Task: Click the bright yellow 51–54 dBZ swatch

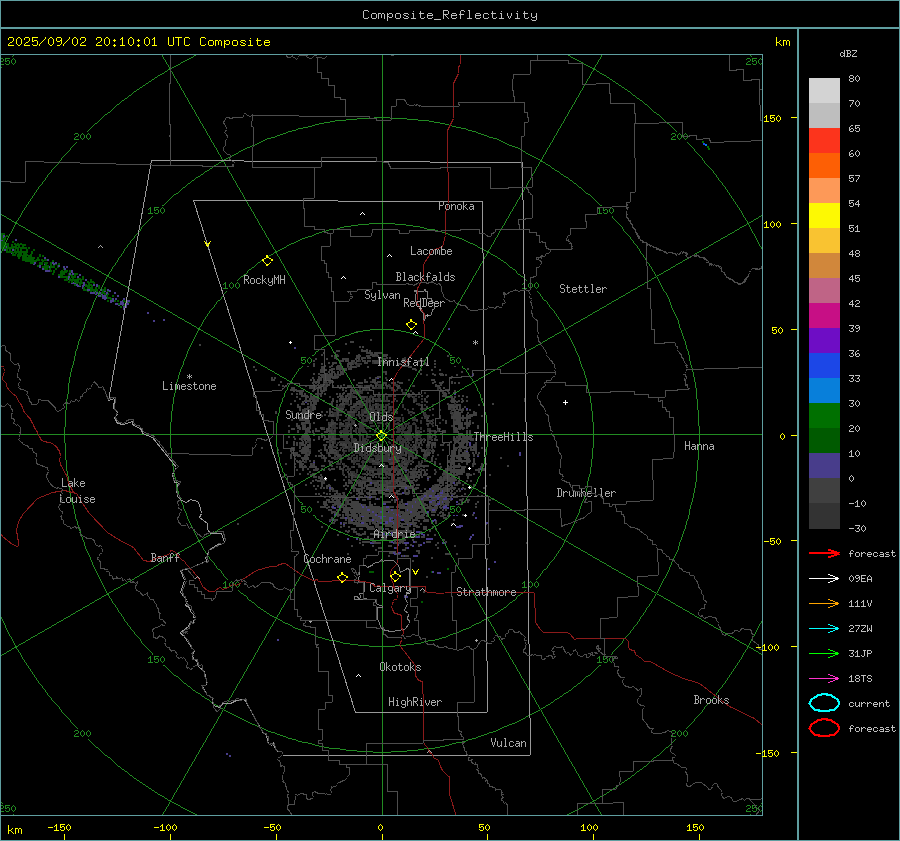Action: [x=824, y=216]
